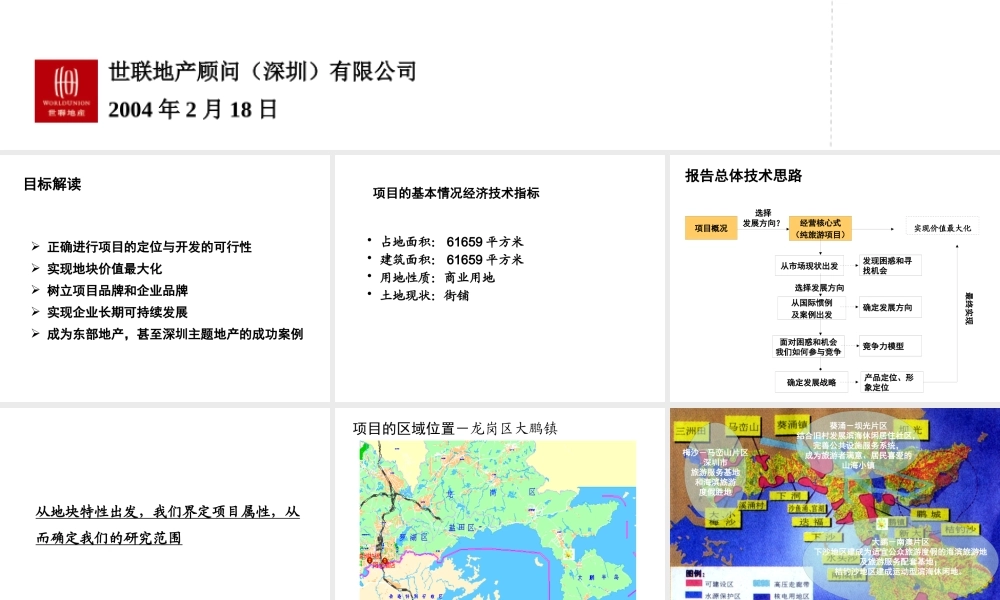The height and width of the screenshot is (600, 1000).
Task: Click the yellow 溪涌村 map label
Action: [752, 505]
